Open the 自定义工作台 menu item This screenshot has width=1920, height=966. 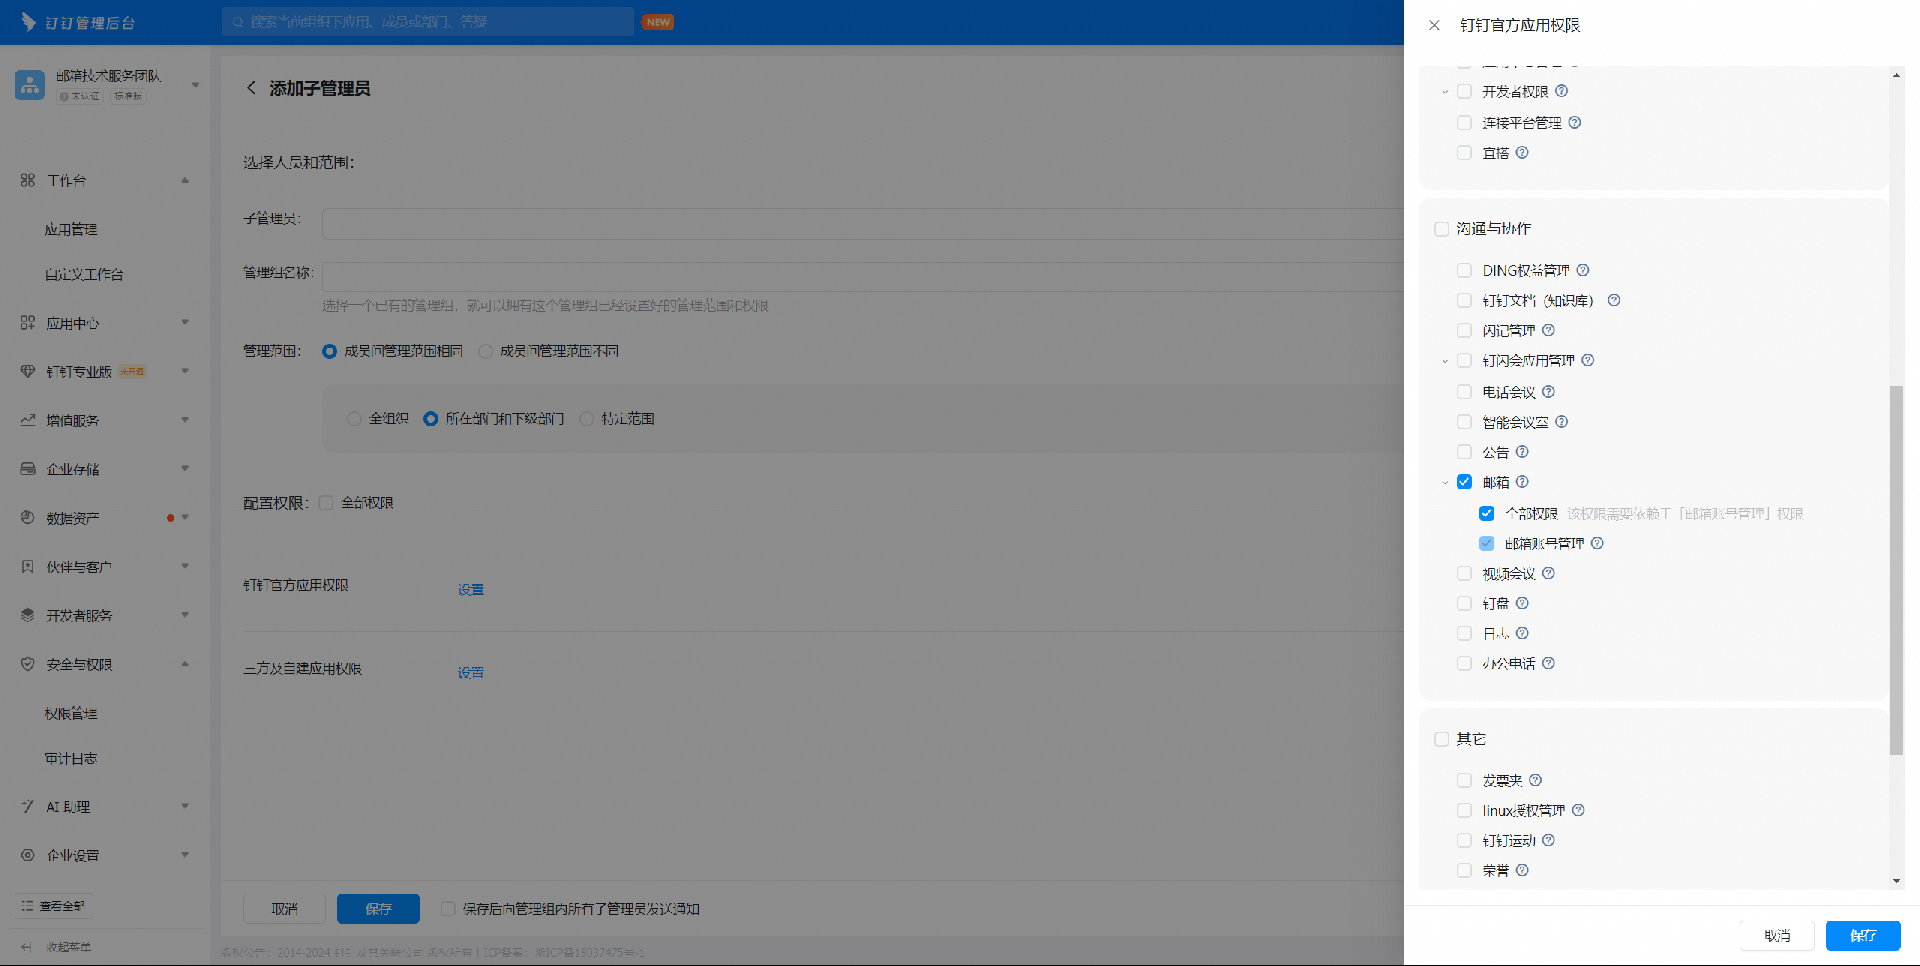[84, 274]
